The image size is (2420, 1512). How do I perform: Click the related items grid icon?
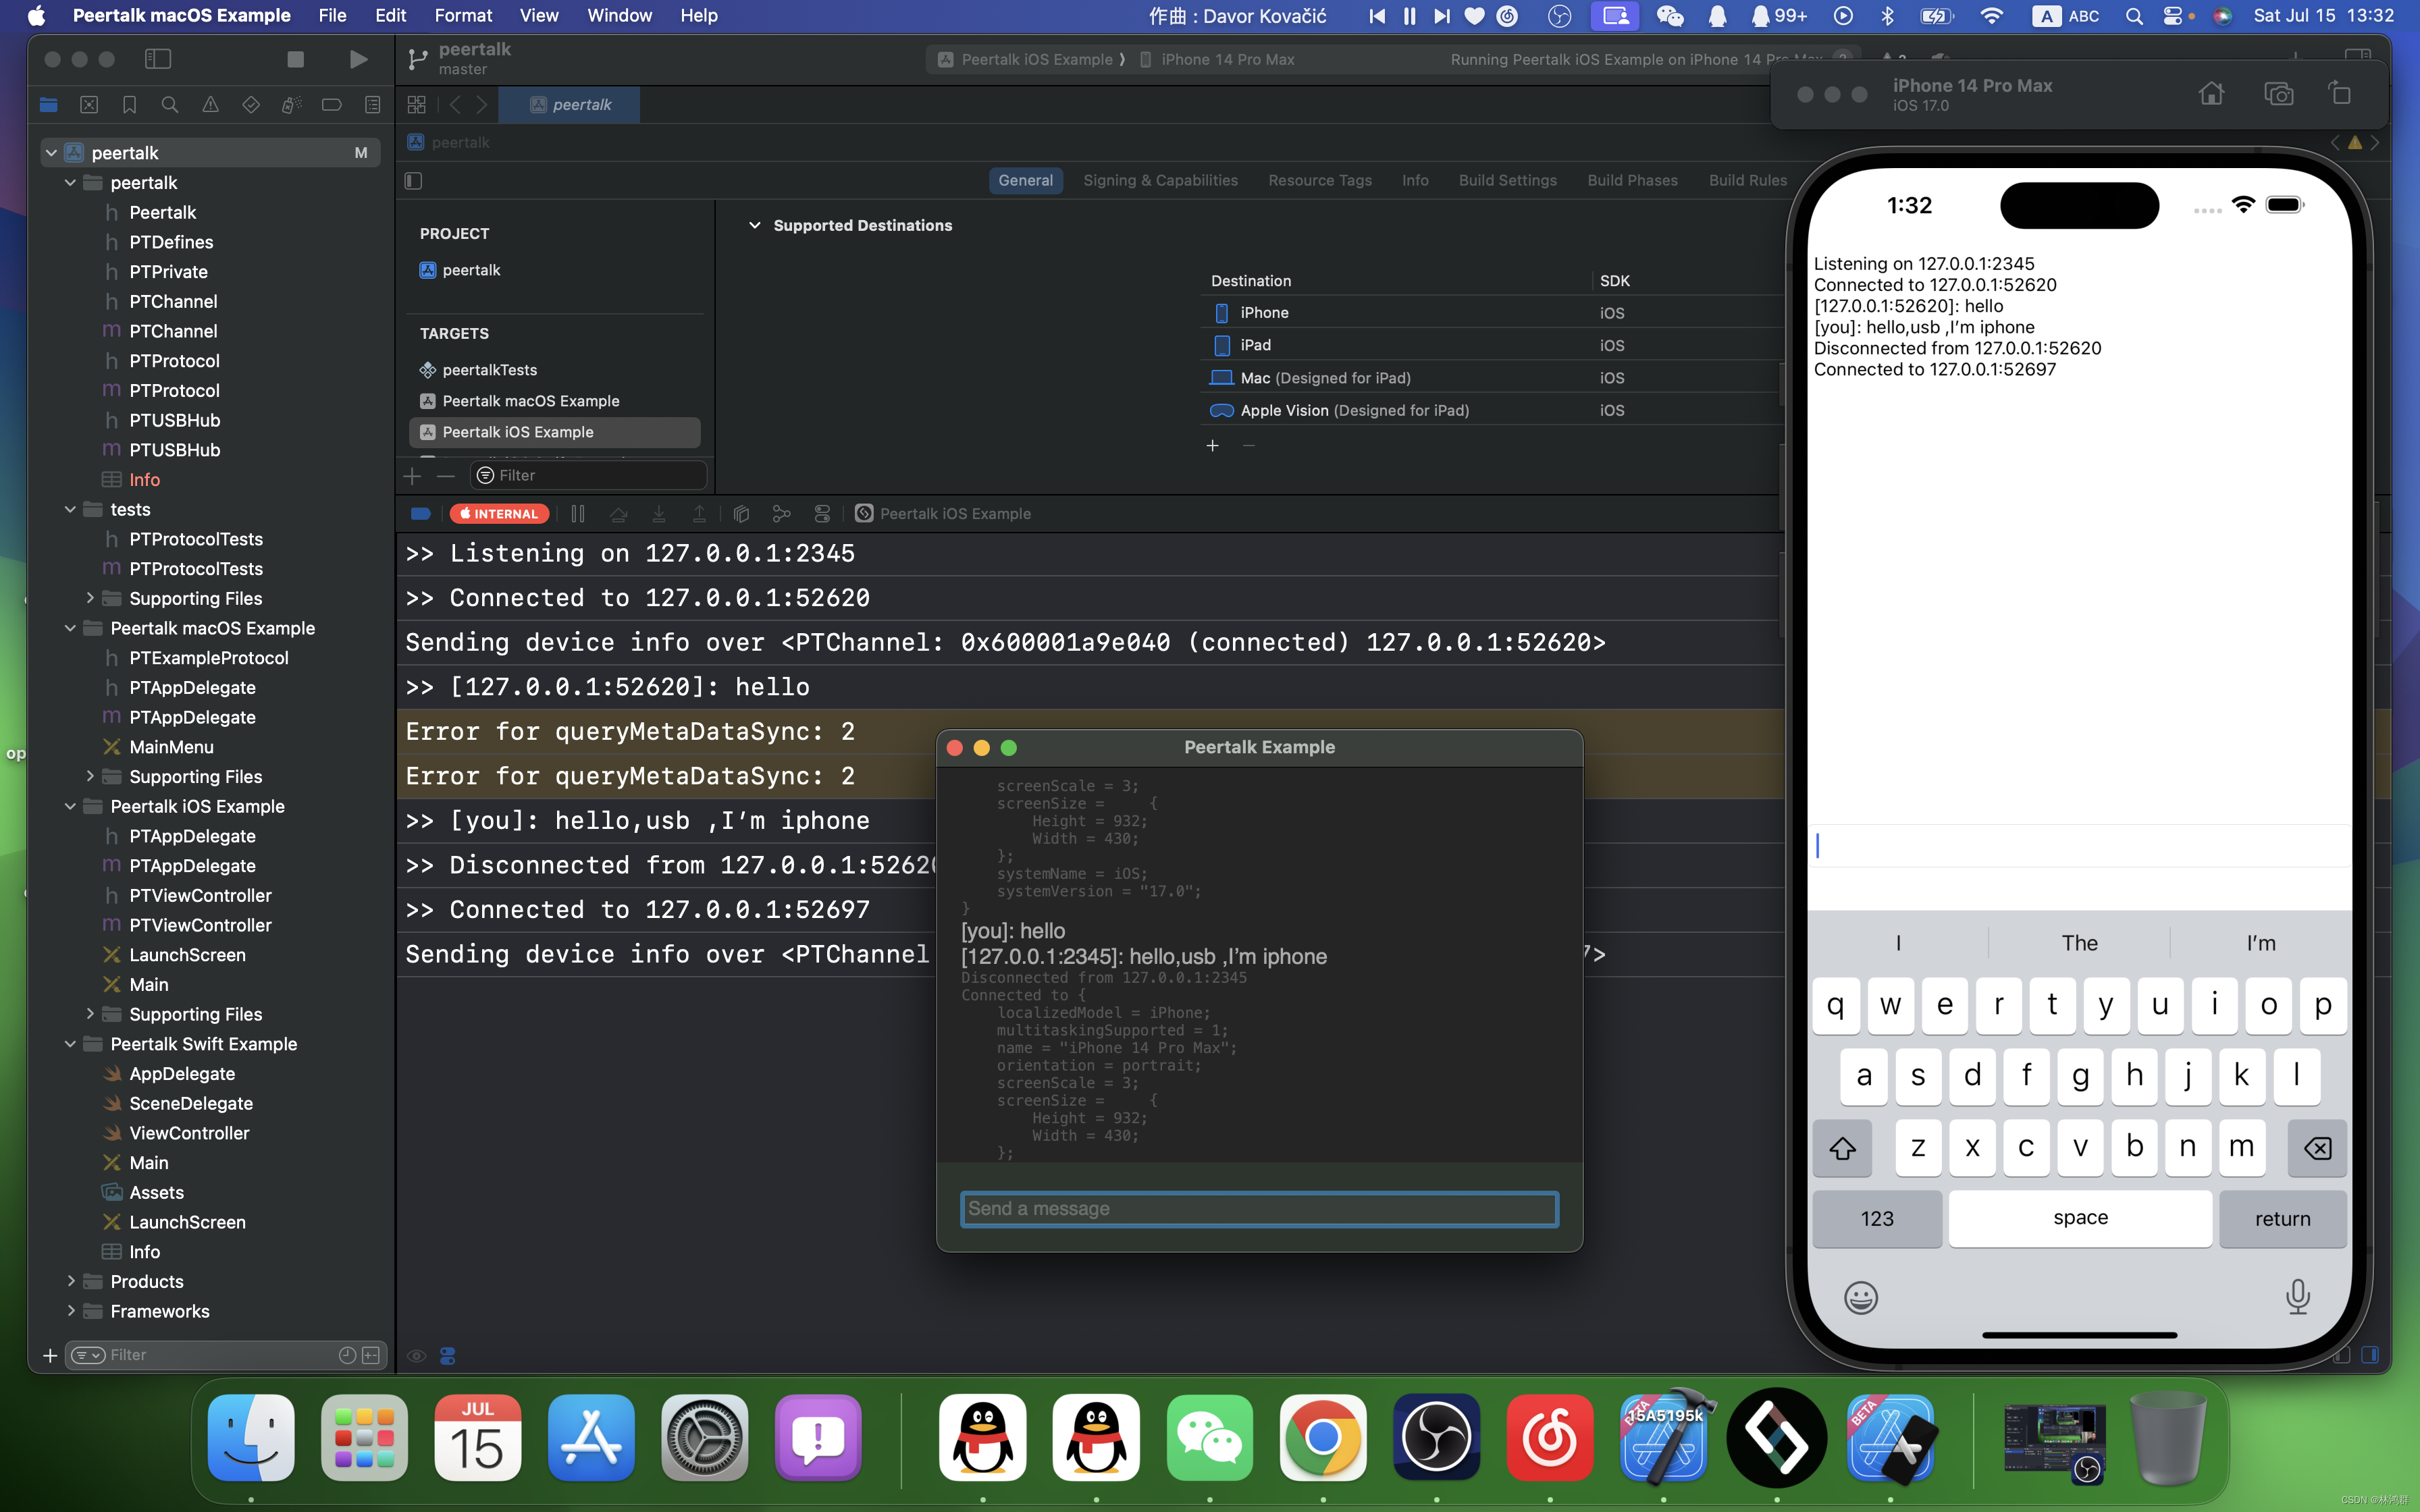click(417, 105)
